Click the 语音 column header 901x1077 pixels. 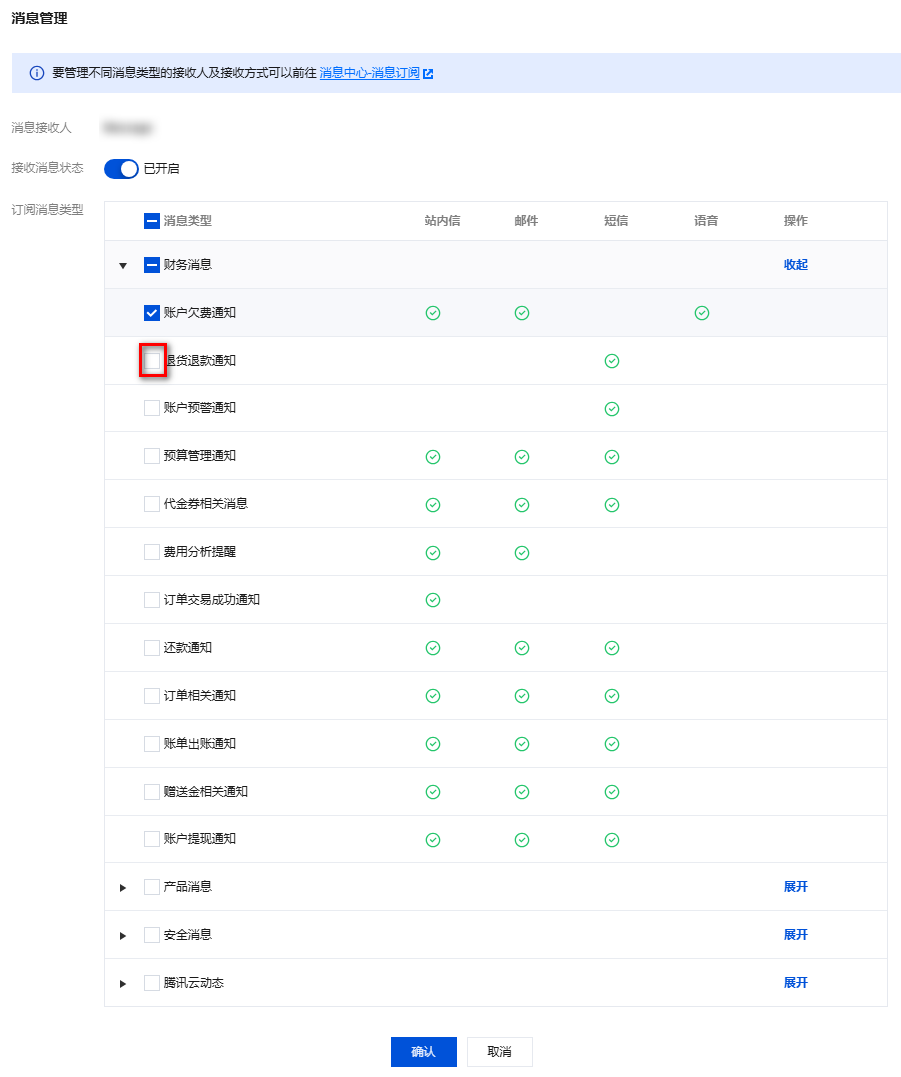point(706,221)
